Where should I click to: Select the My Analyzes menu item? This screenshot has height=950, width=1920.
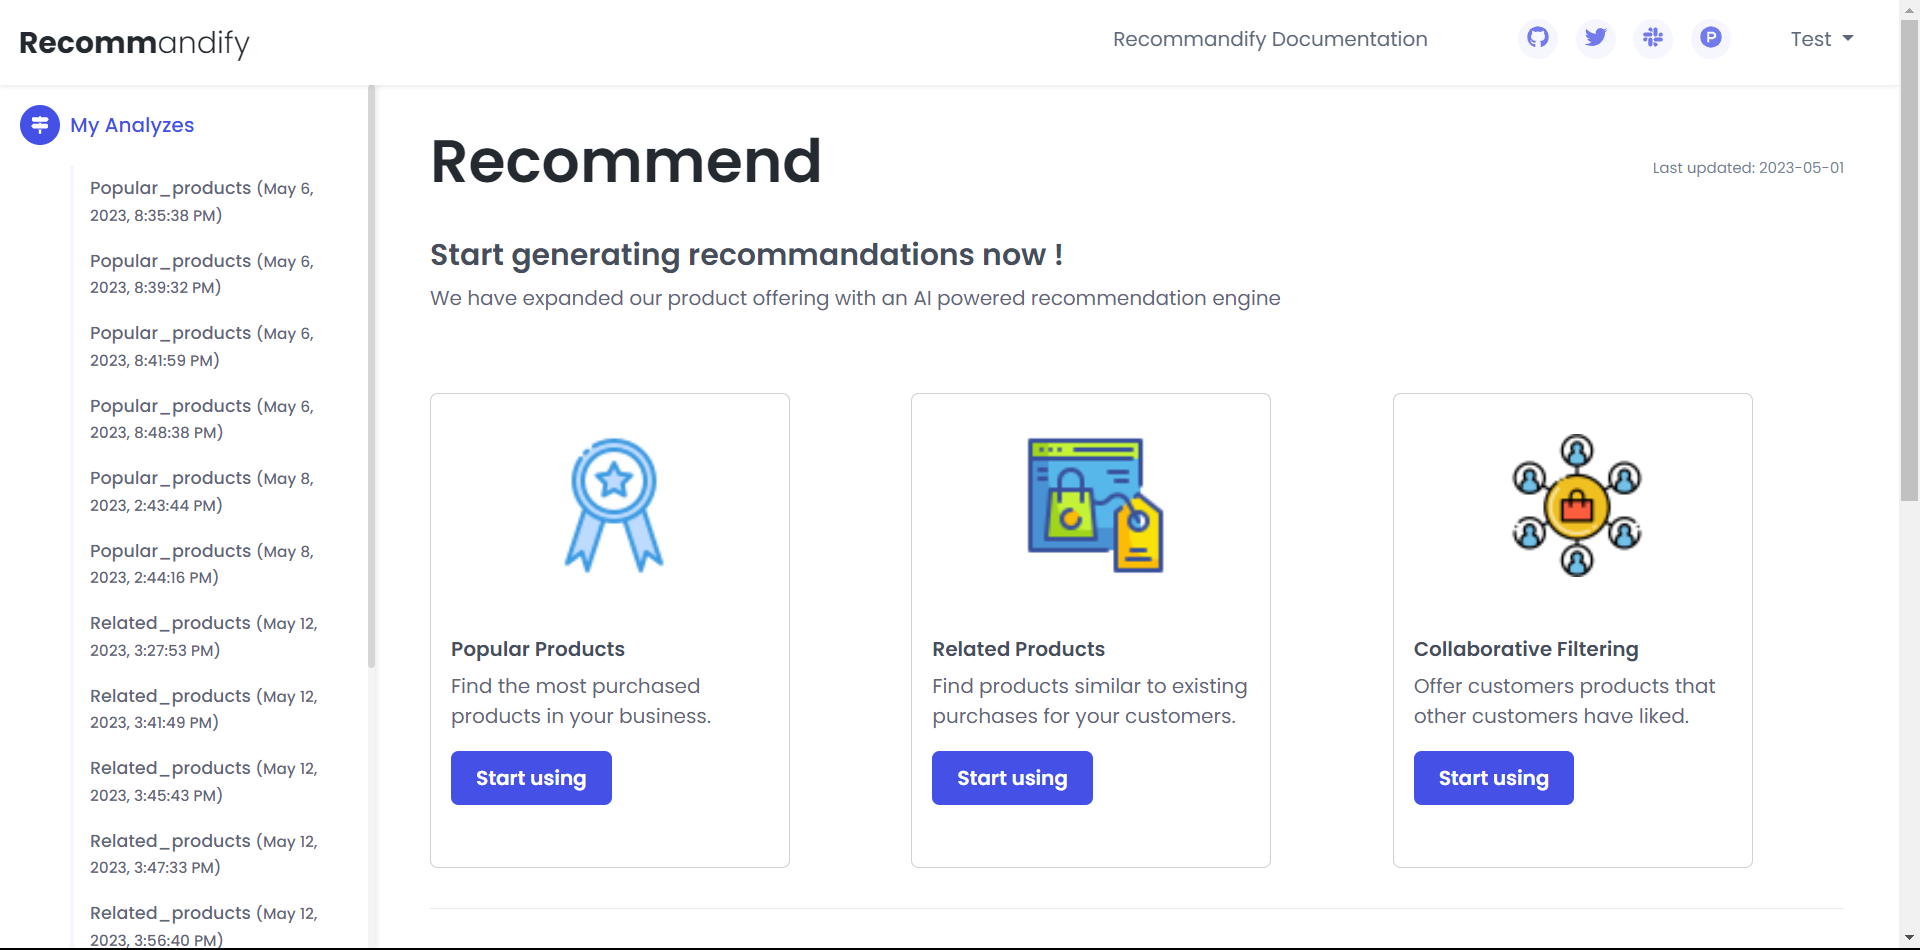[132, 125]
